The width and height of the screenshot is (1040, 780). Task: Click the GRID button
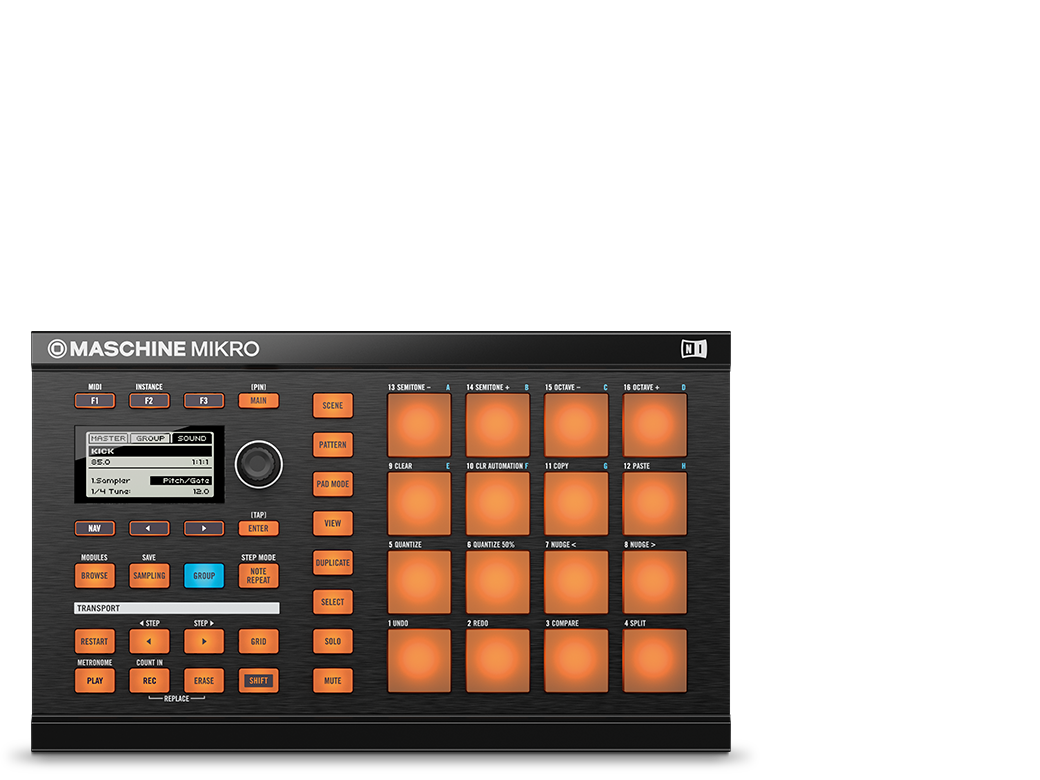click(259, 641)
